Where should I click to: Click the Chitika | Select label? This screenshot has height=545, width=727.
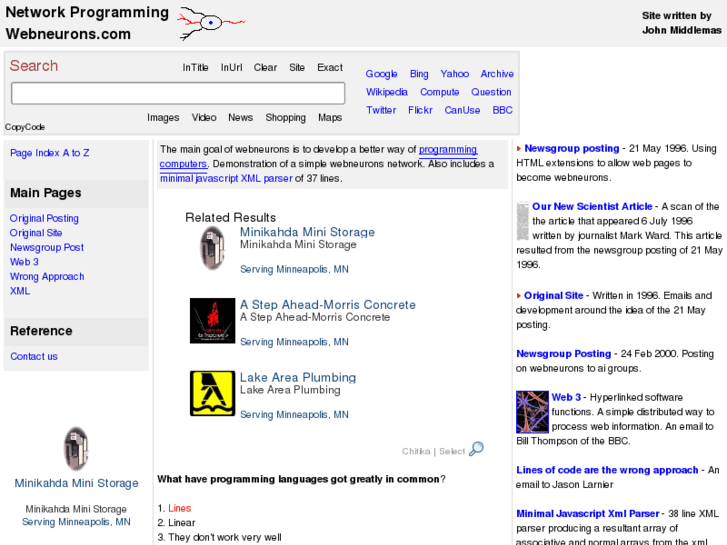point(433,451)
